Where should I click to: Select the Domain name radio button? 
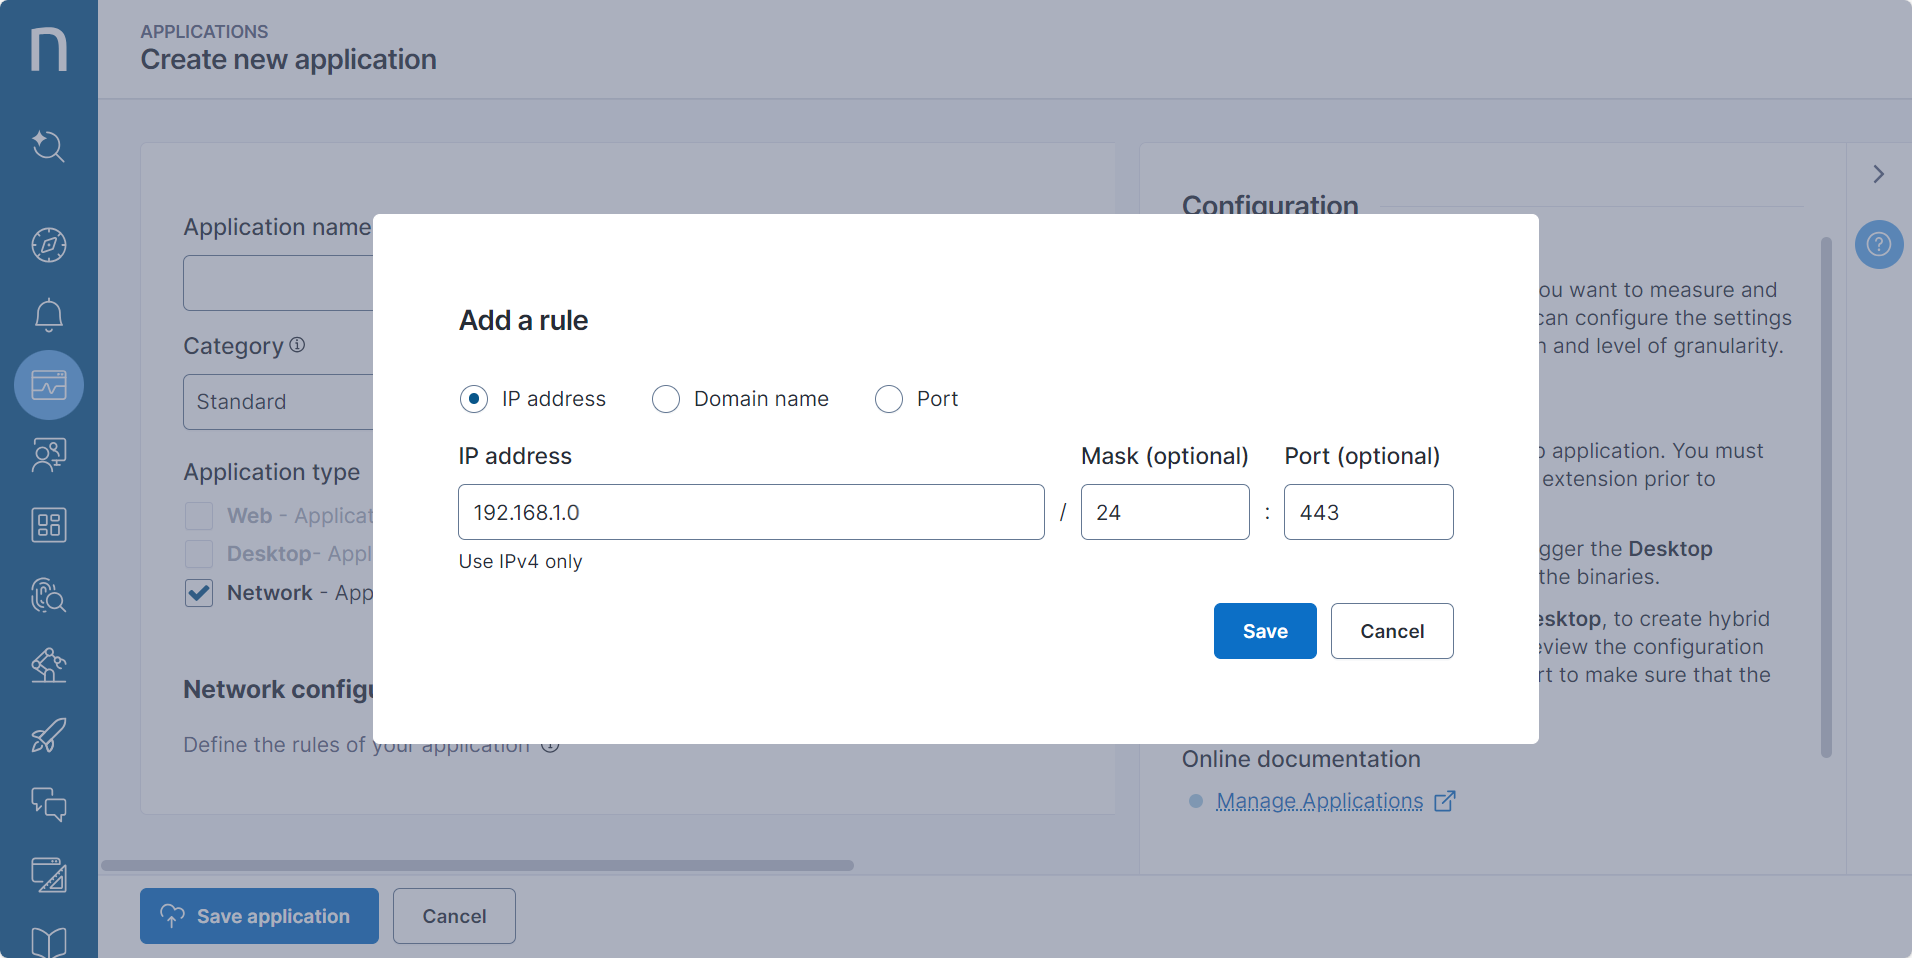pos(666,399)
